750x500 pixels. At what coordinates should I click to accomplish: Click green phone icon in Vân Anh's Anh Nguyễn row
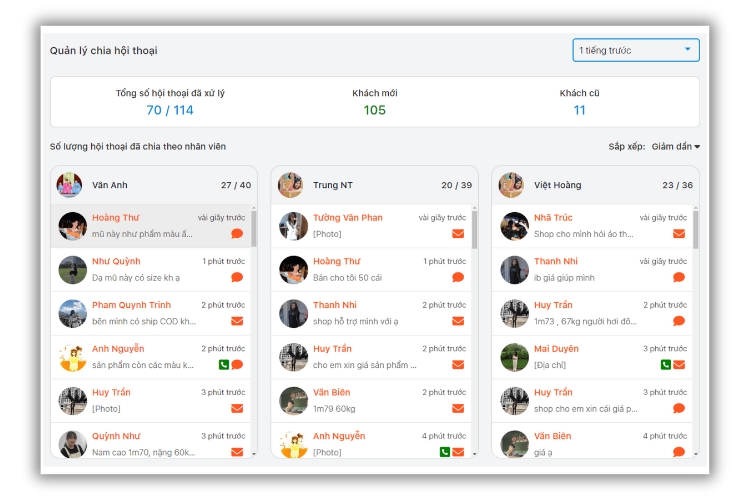coord(224,365)
